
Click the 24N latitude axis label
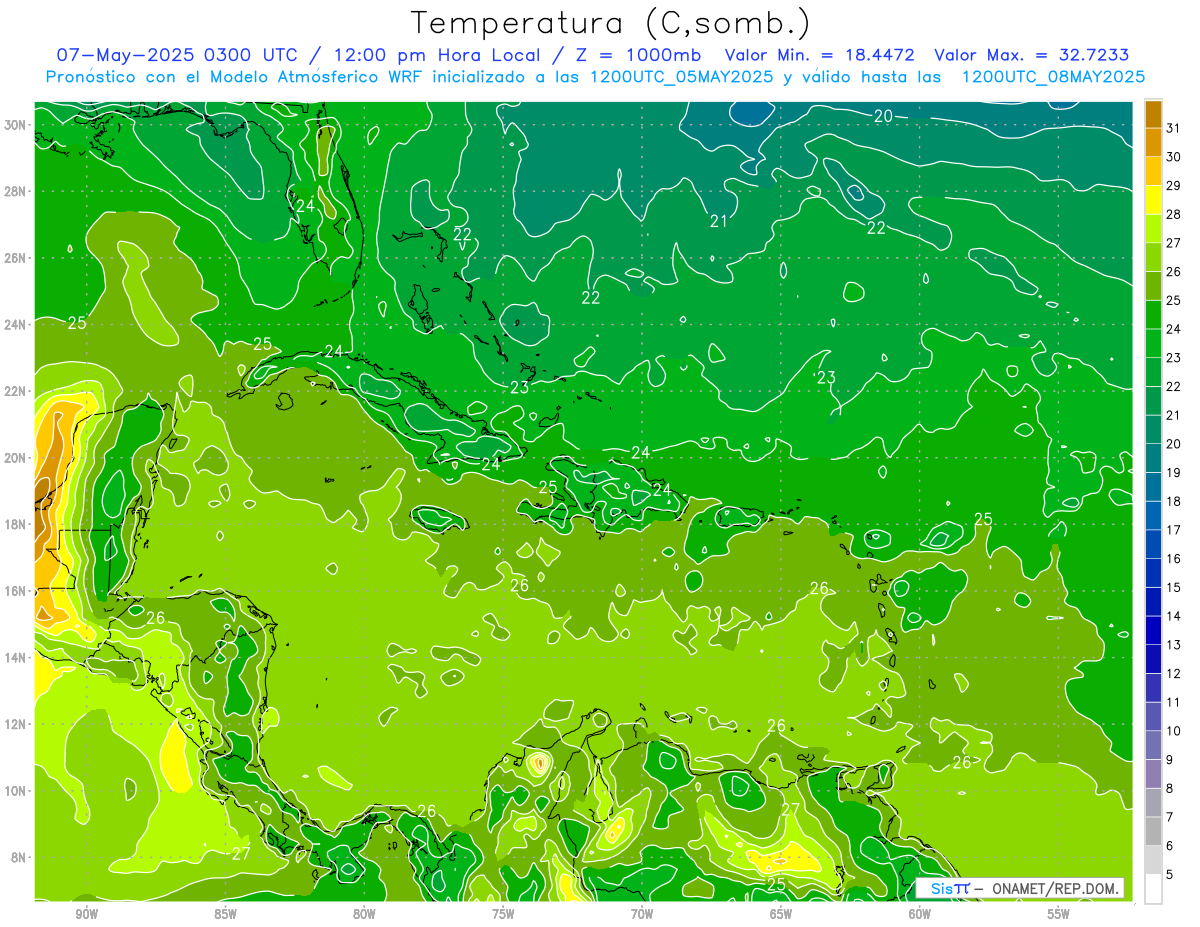click(15, 325)
